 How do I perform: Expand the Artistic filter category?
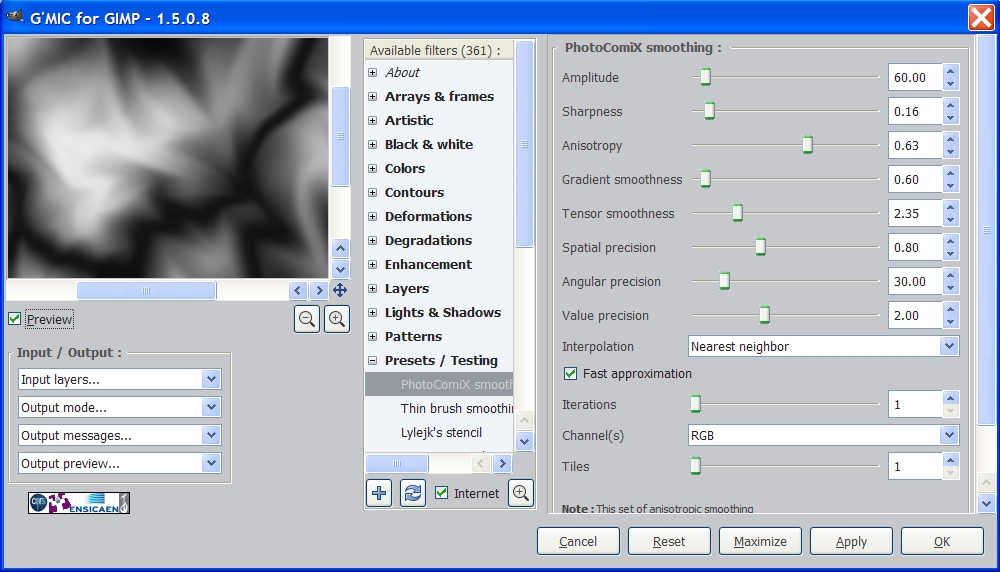[x=372, y=121]
